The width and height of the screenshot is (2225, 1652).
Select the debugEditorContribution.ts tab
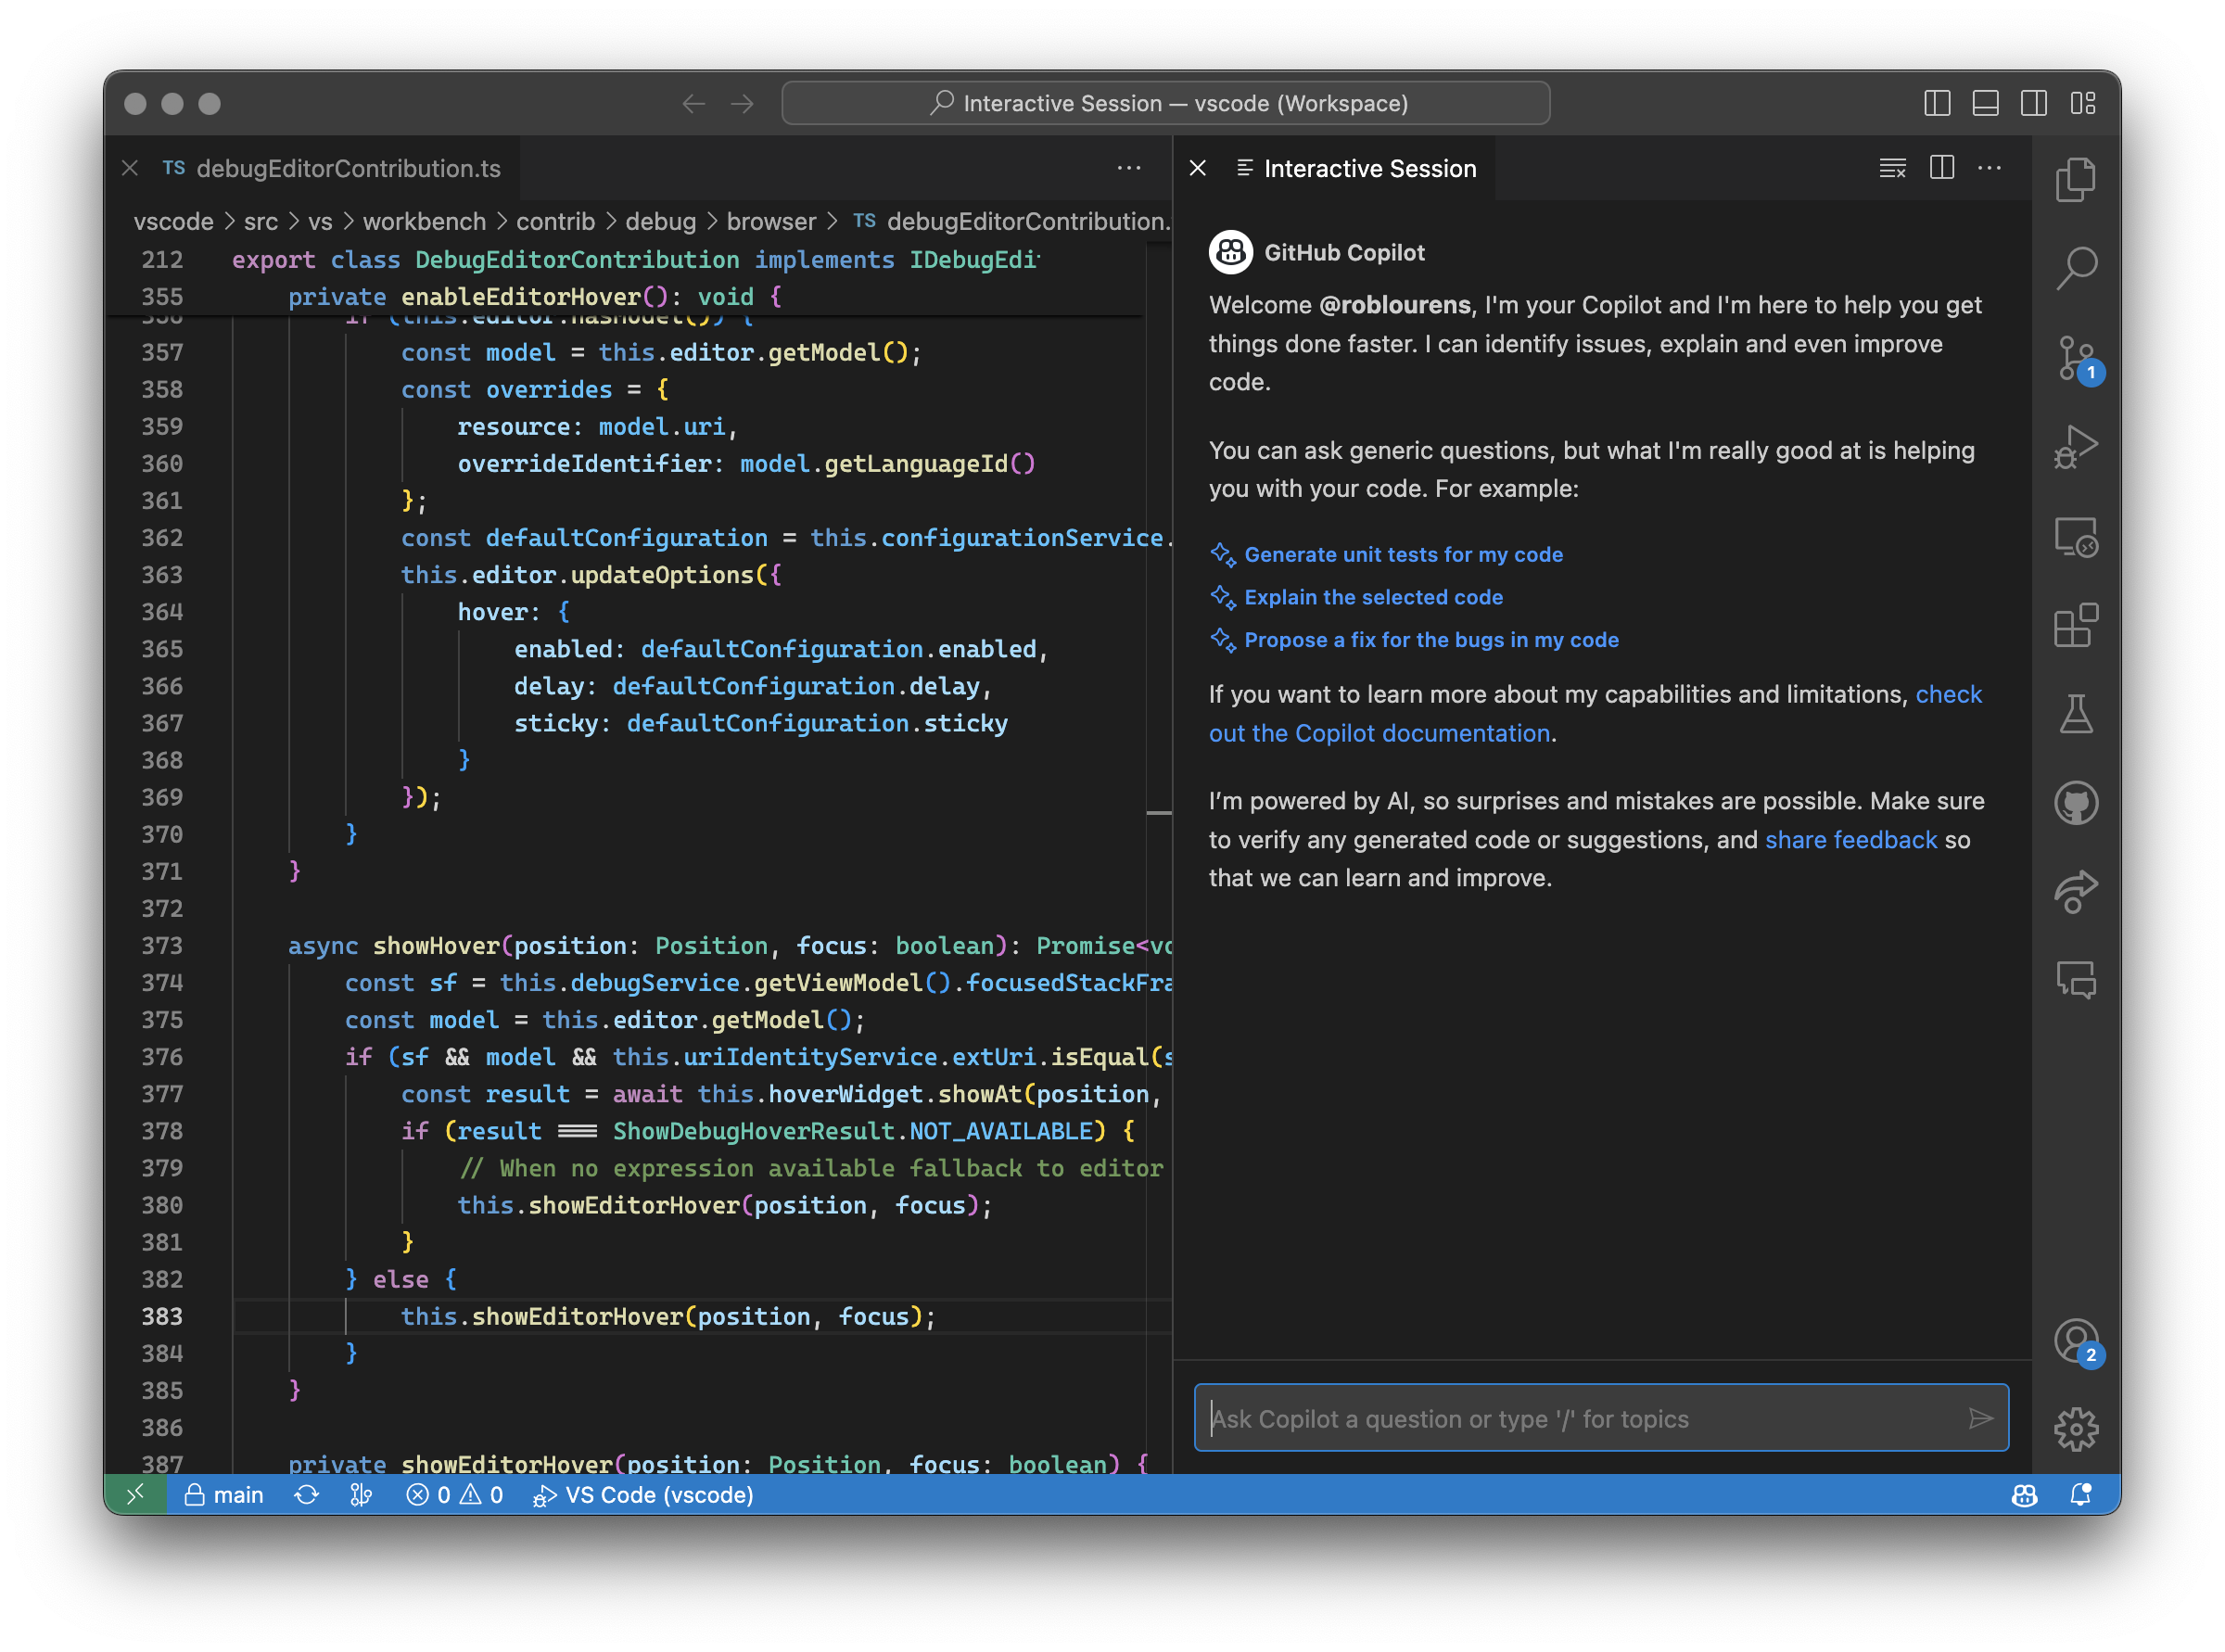point(344,169)
